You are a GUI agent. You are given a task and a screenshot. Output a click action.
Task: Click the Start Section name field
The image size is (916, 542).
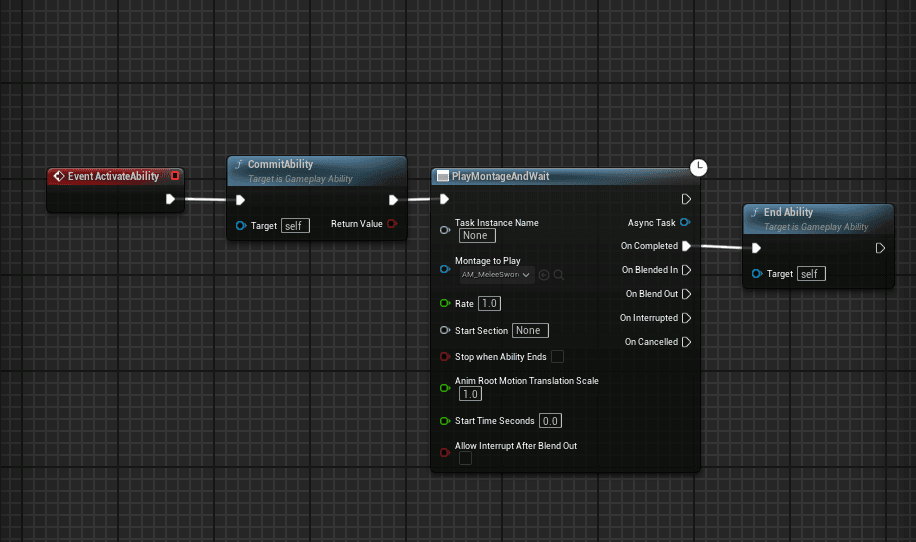point(529,330)
